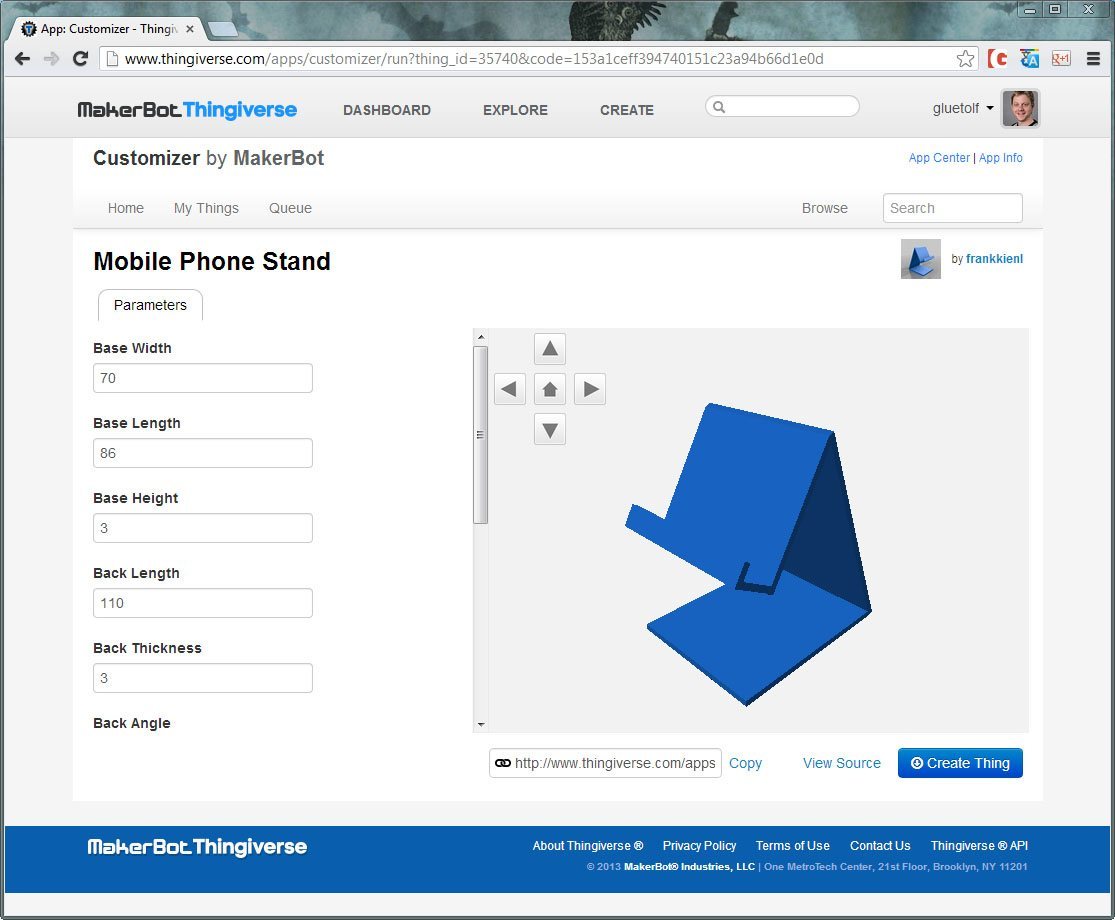Focus the Back Thickness input field
1115x920 pixels.
pyautogui.click(x=203, y=678)
